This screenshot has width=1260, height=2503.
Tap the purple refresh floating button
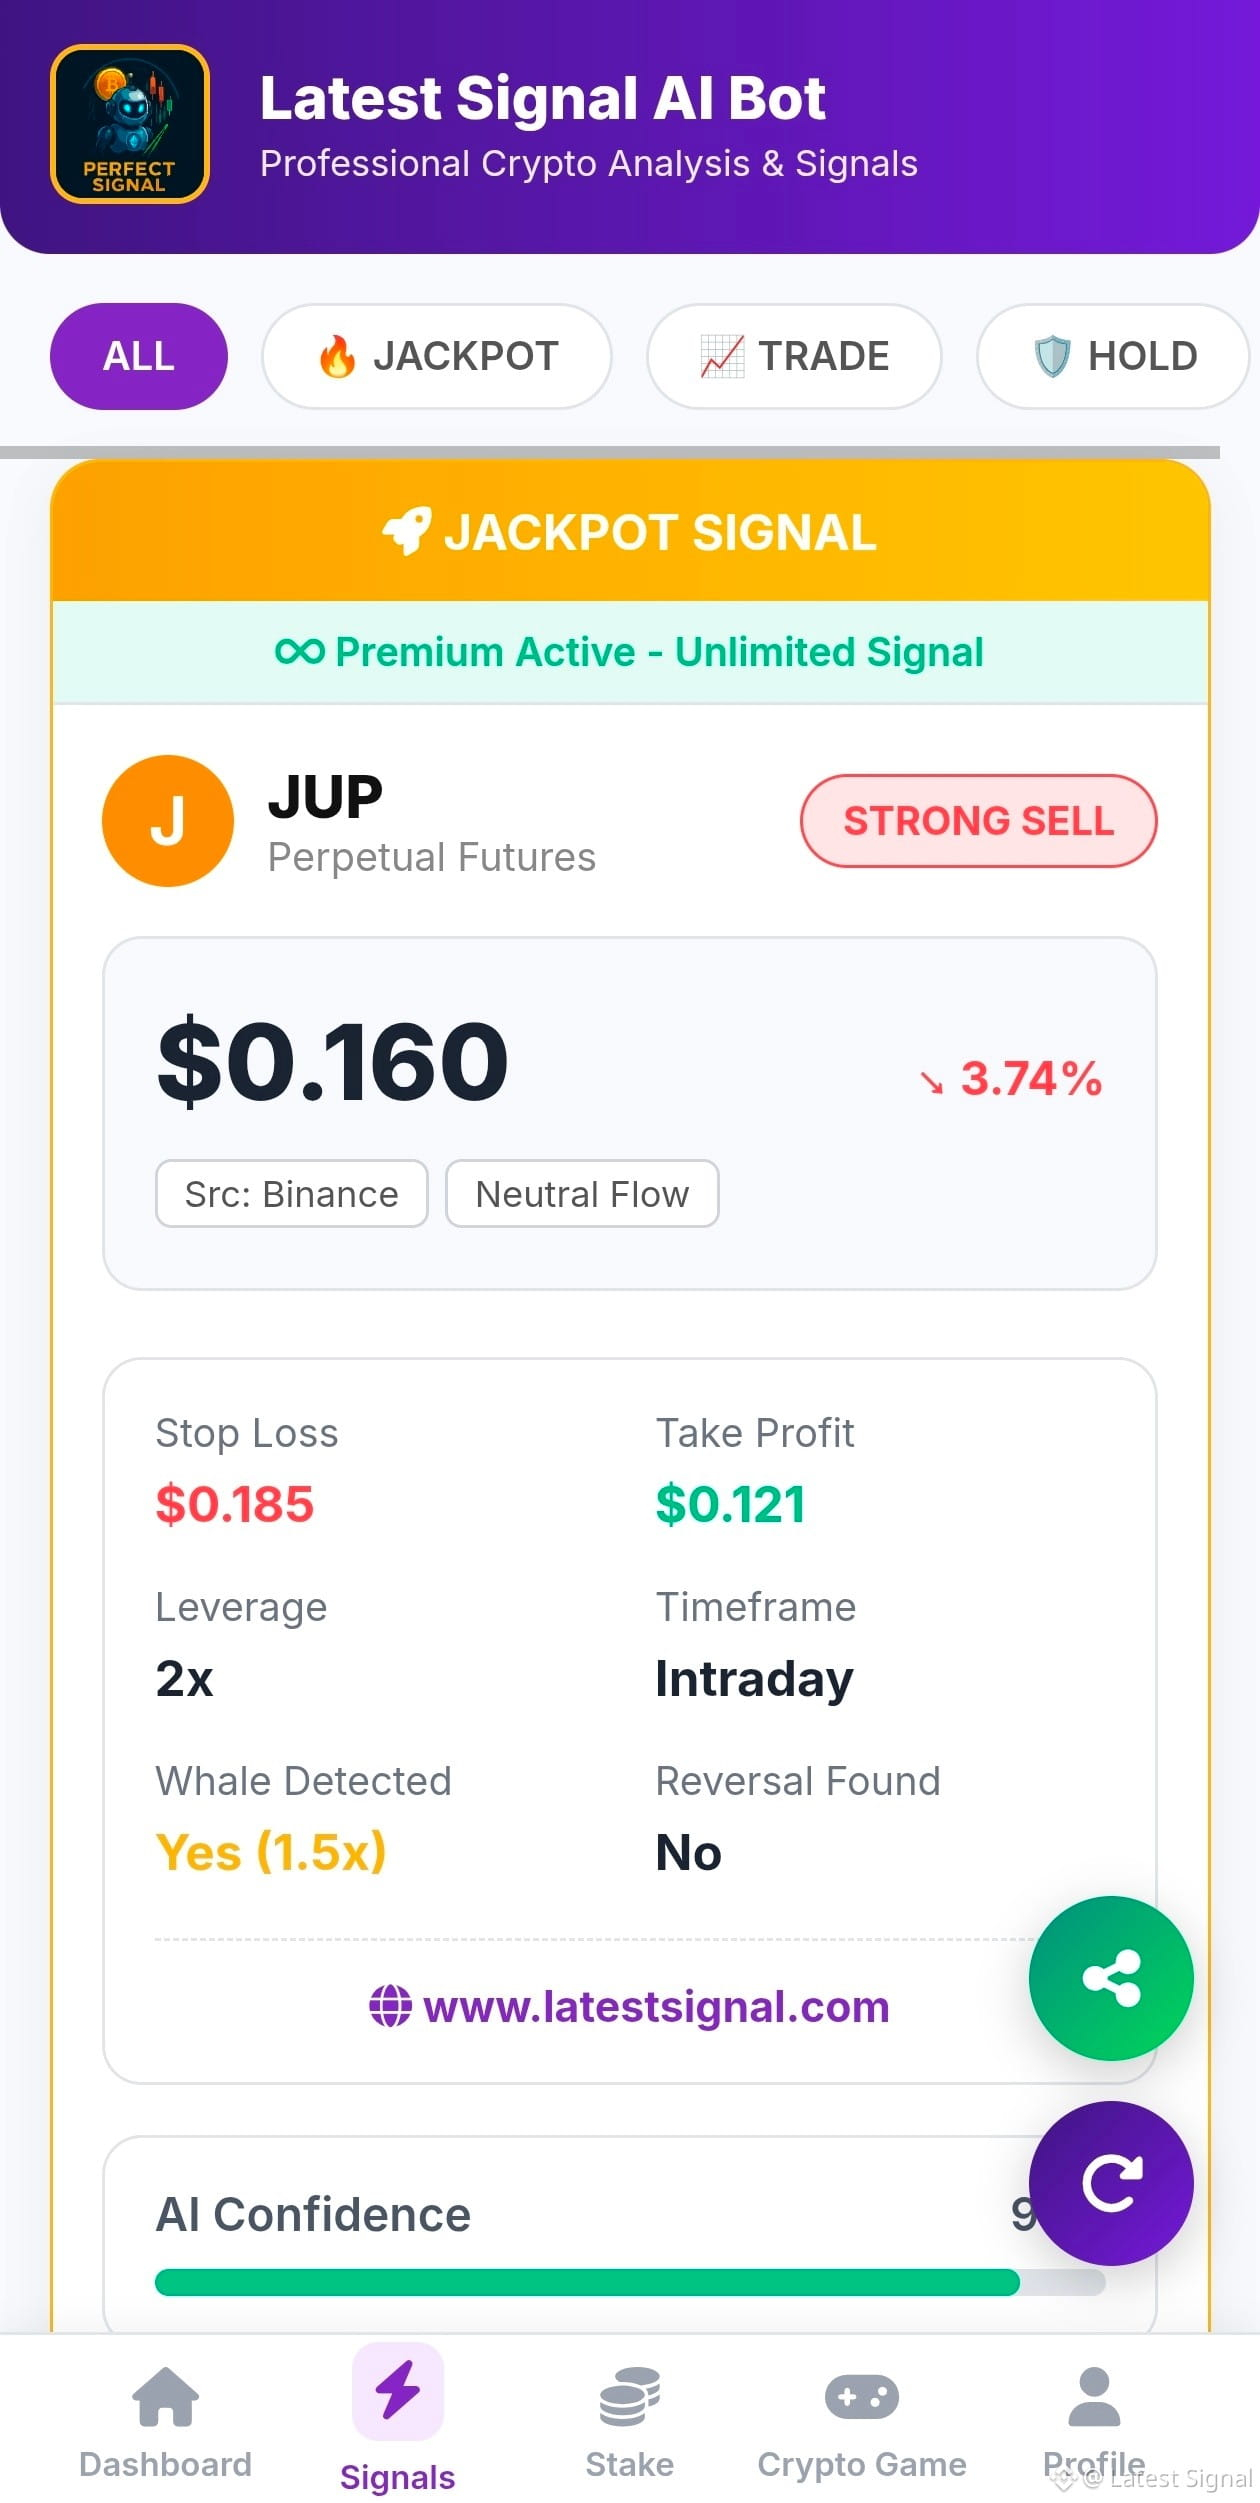(x=1111, y=2183)
